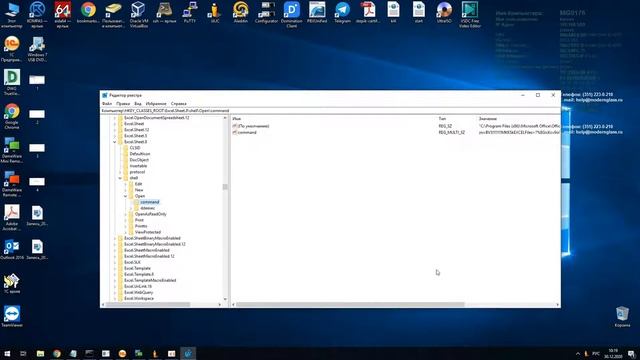This screenshot has width=640, height=360.
Task: Open Configurator desktop shortcut
Action: pos(266,13)
